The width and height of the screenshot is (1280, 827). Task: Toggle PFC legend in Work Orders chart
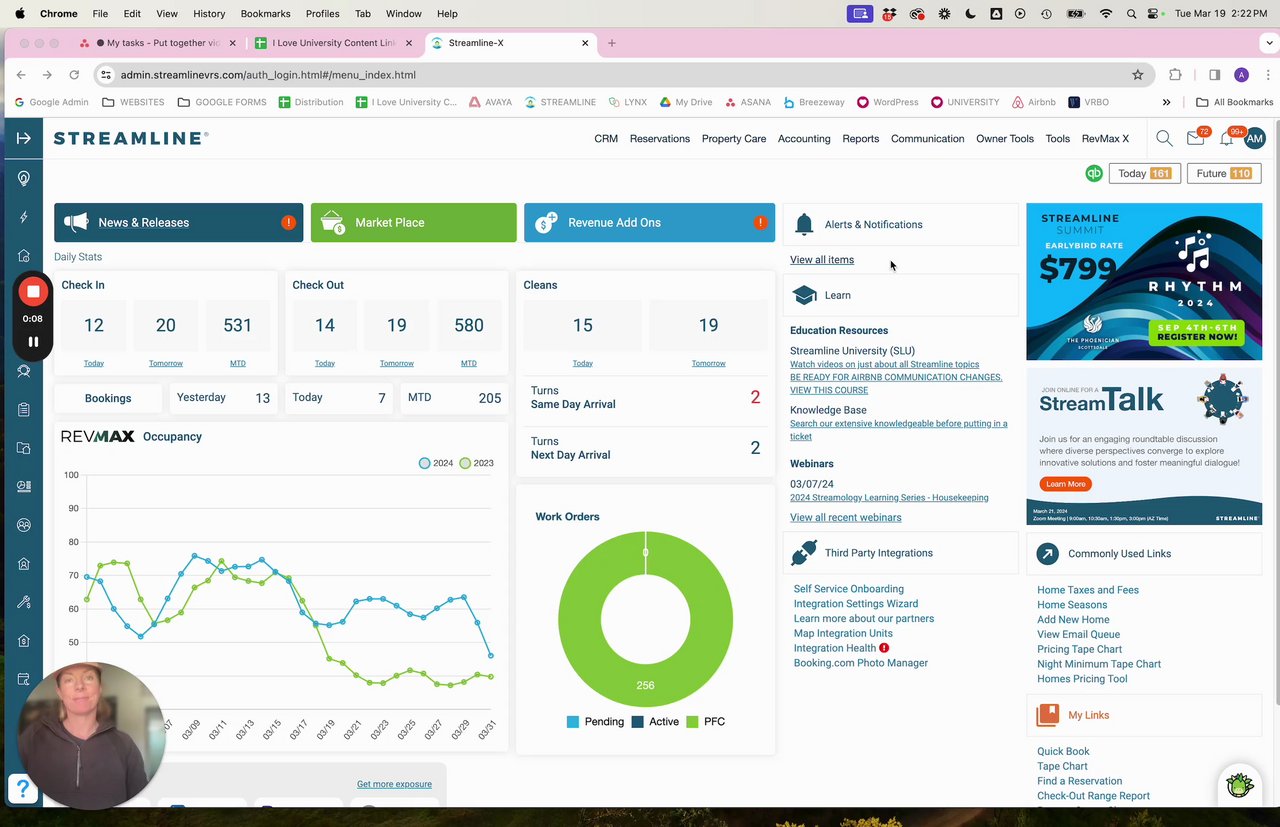705,721
